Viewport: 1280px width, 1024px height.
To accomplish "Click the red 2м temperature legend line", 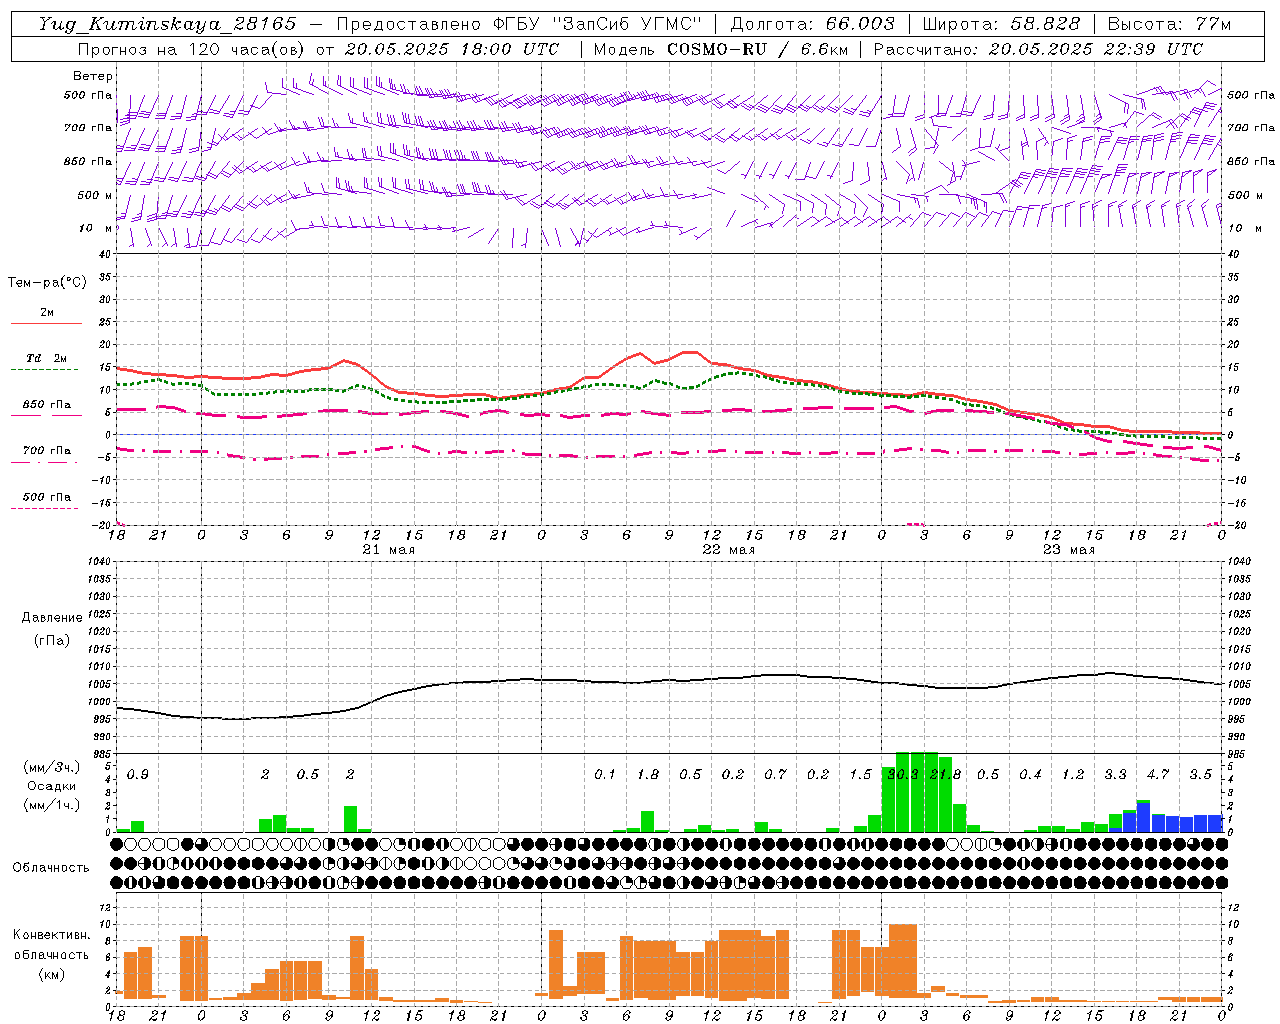I will pos(46,323).
